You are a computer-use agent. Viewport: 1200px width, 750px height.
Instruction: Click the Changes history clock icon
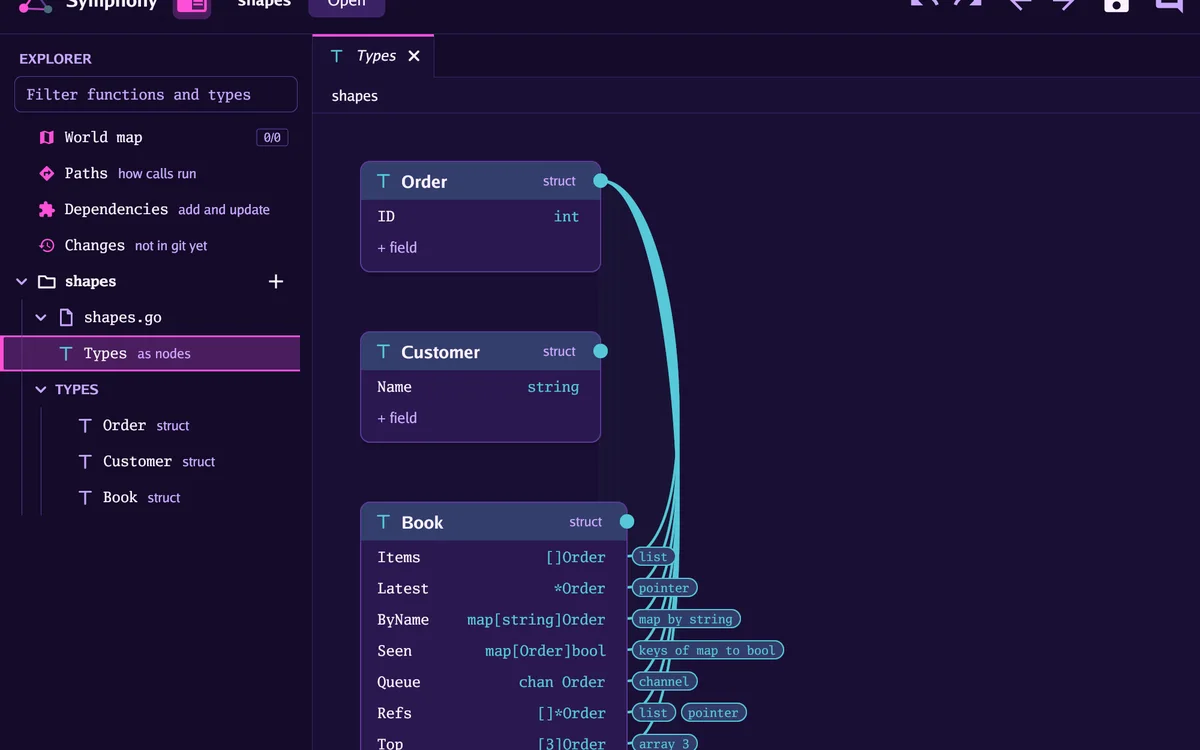46,245
